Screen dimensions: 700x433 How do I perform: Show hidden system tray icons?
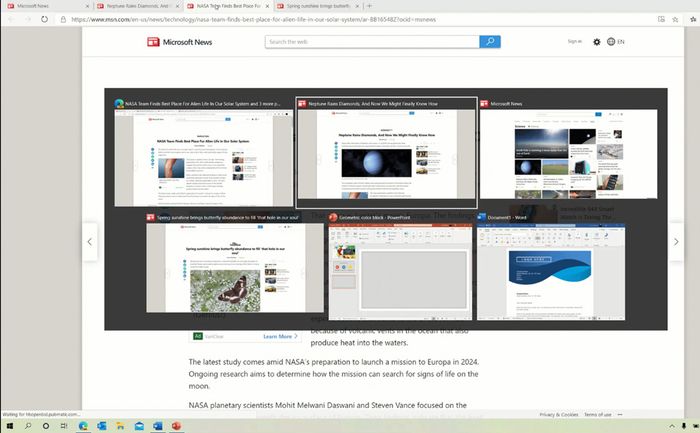point(671,426)
